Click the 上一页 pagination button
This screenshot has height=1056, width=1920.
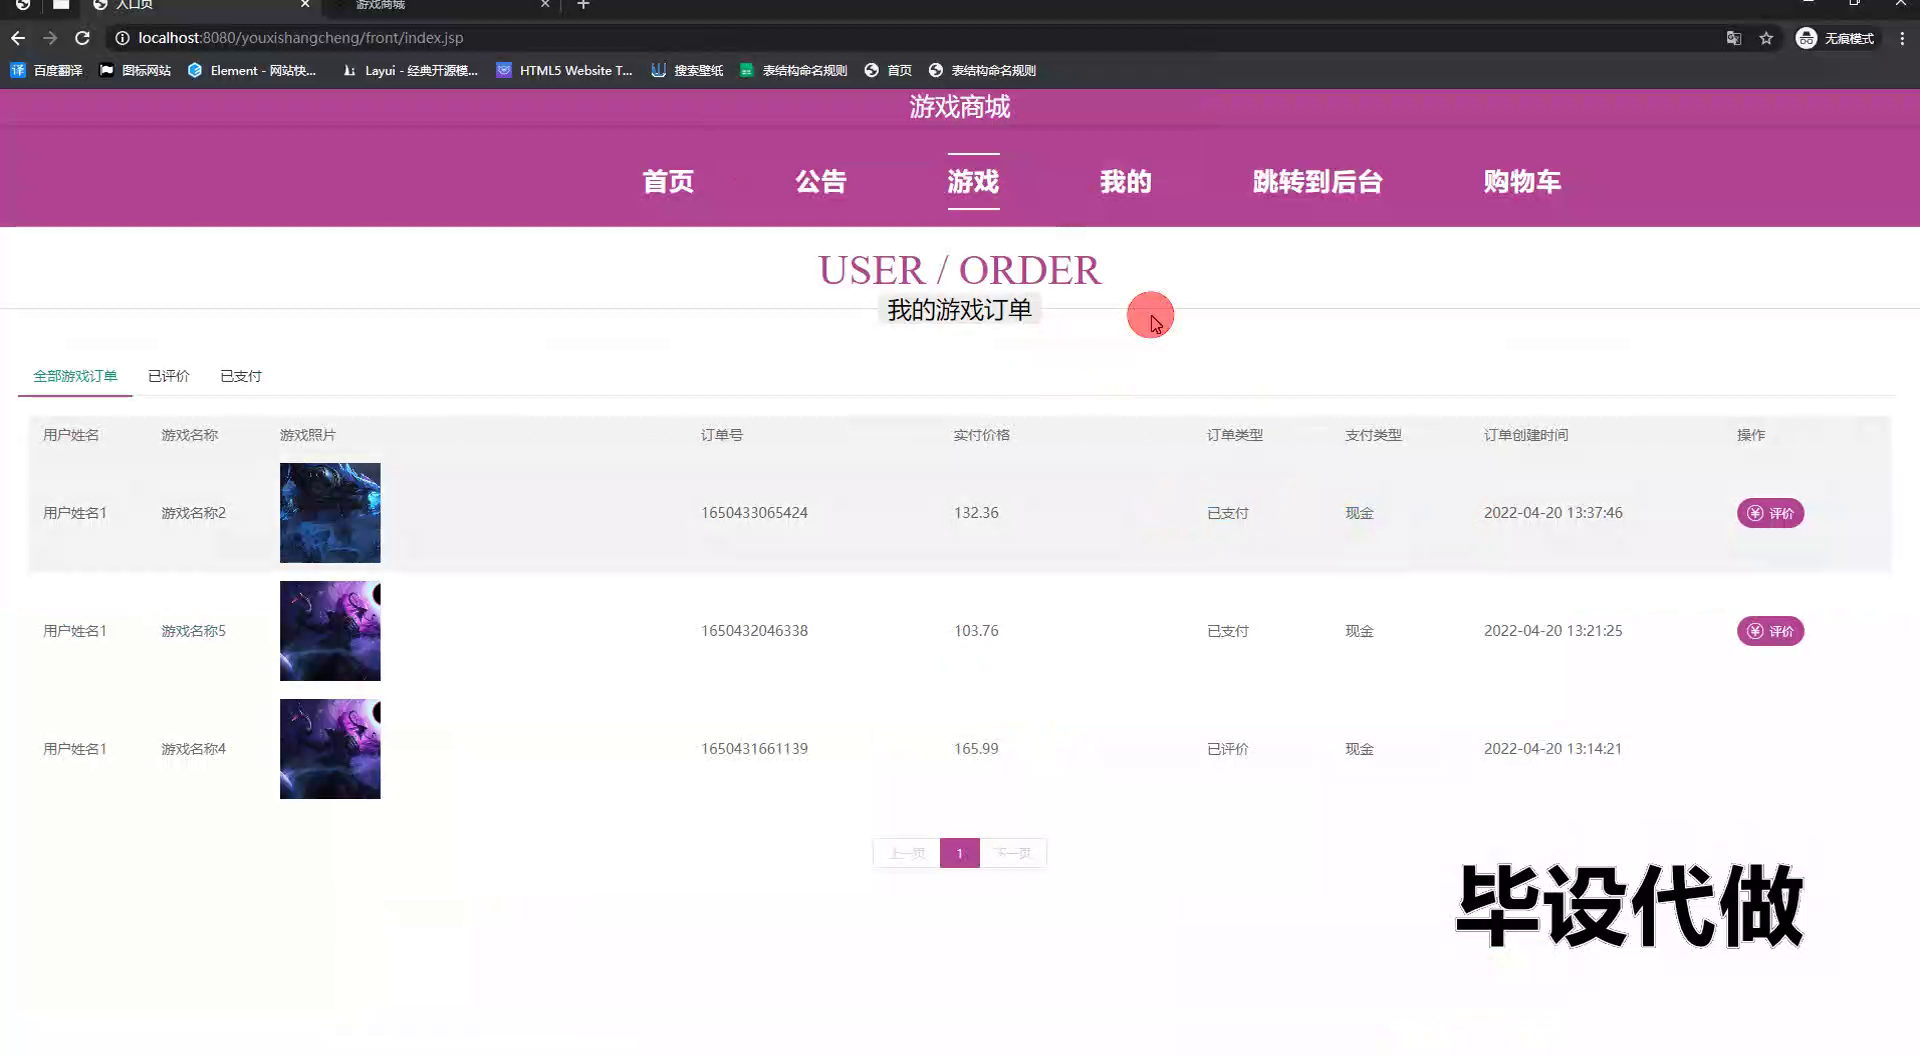point(907,853)
